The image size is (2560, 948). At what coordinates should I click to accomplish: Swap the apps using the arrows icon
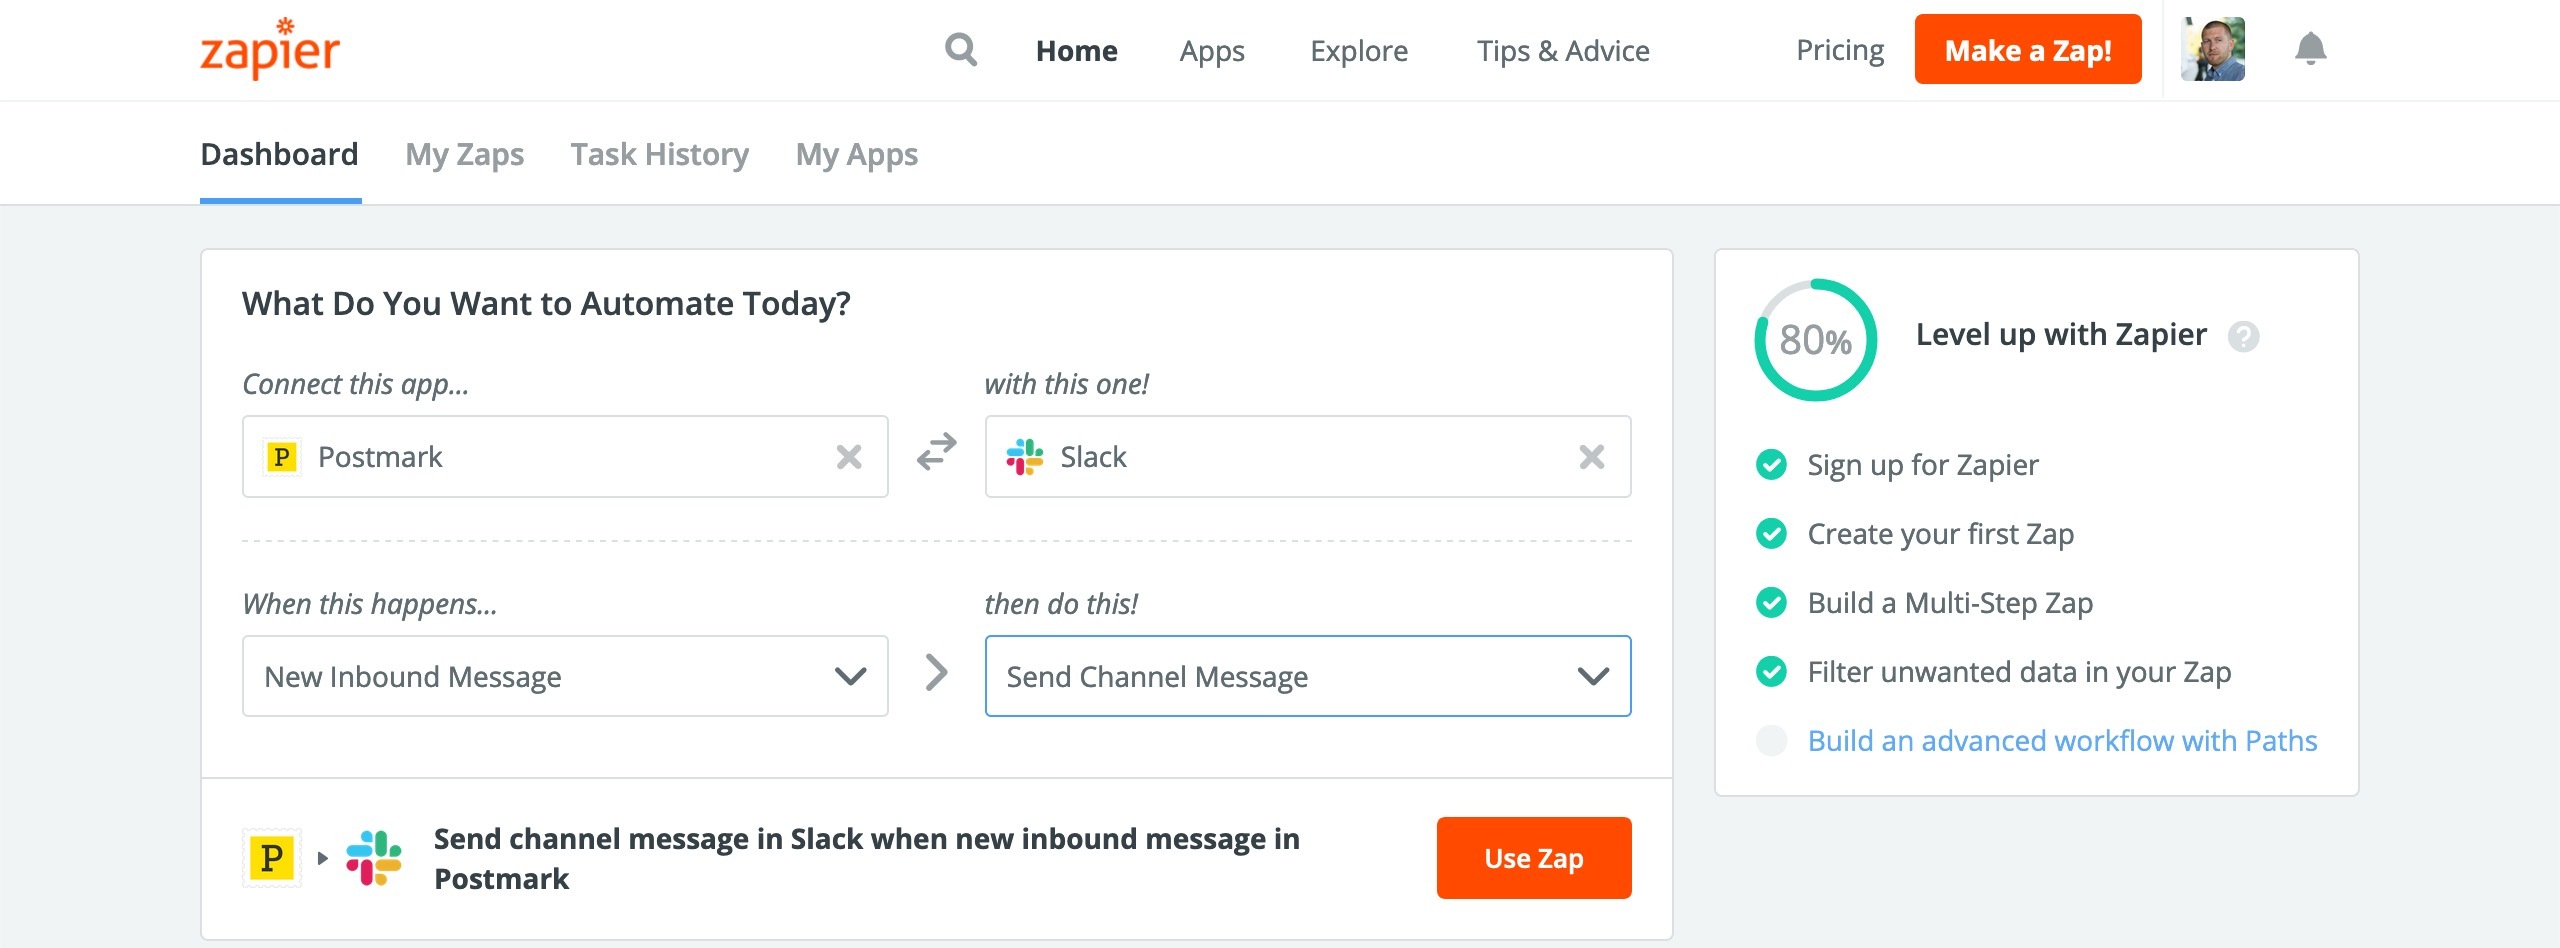(937, 453)
